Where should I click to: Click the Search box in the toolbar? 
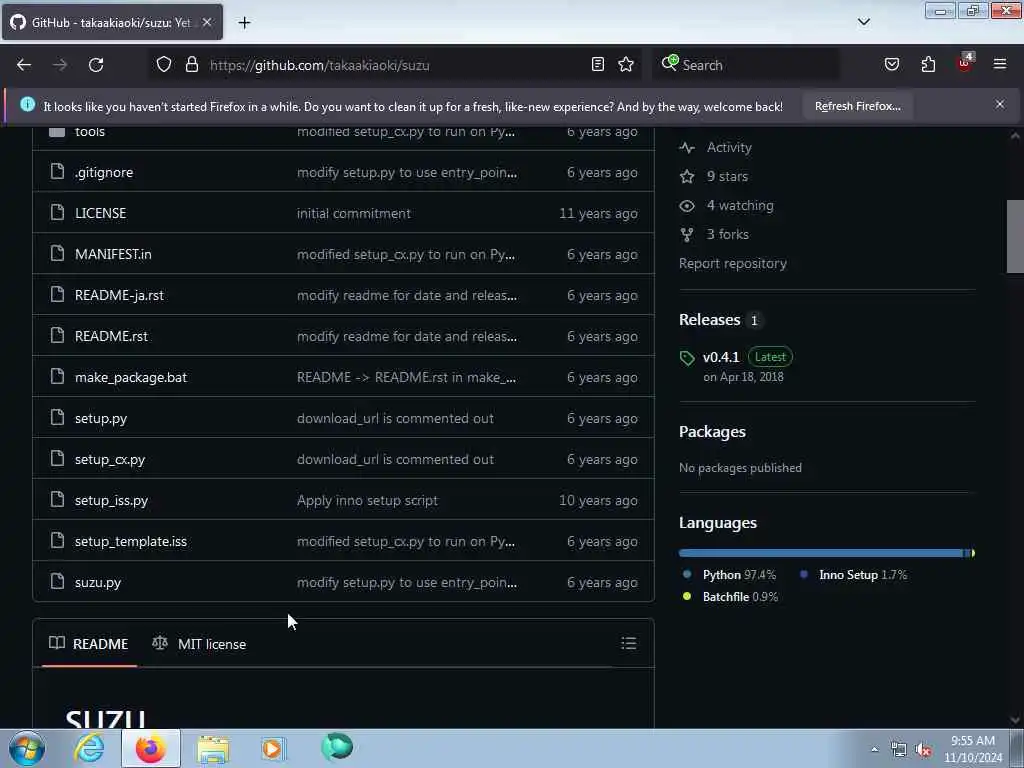click(x=748, y=65)
